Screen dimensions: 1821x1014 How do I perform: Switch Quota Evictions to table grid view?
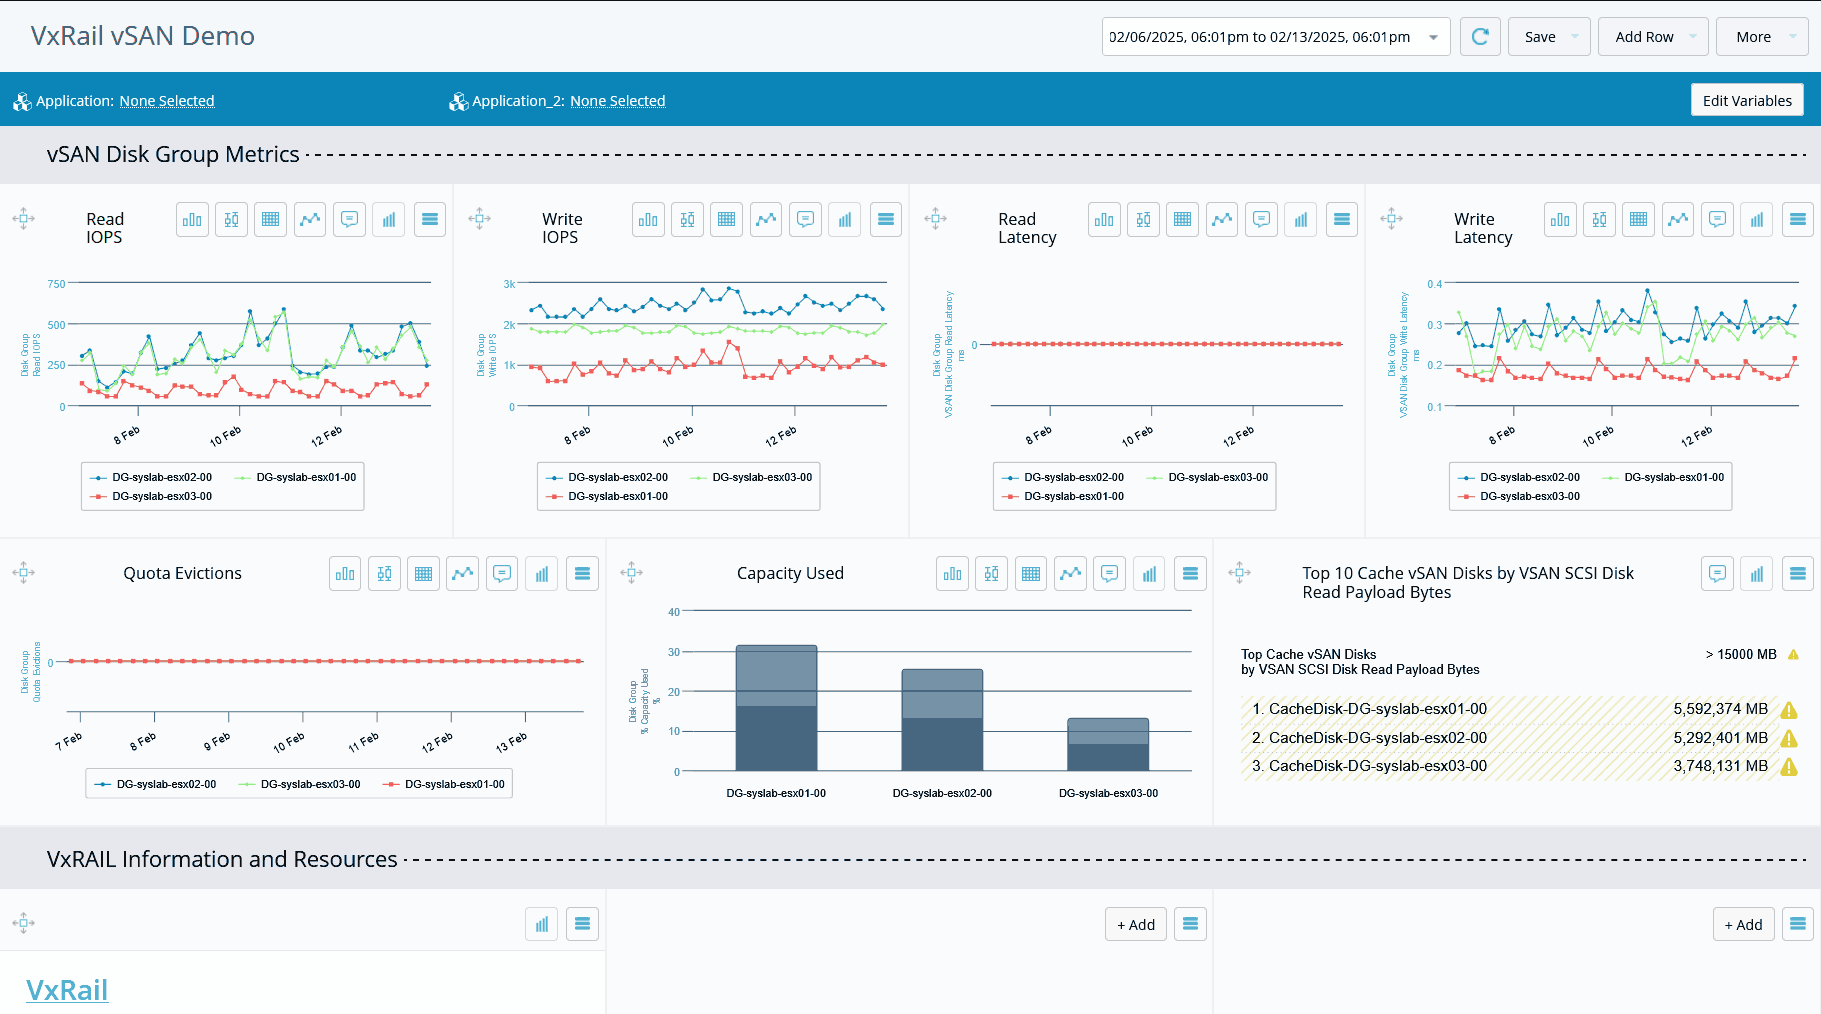tap(423, 573)
